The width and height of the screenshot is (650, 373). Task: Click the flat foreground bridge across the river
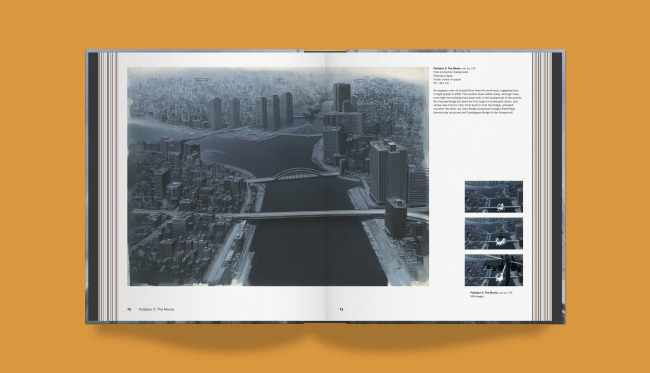click(x=307, y=215)
